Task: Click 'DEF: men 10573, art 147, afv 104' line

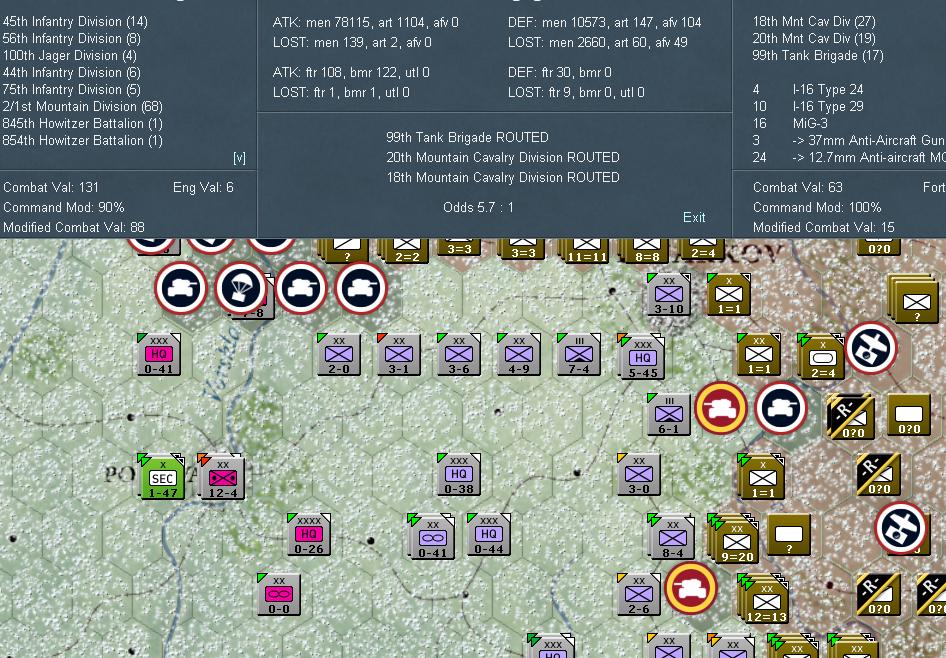Action: click(605, 23)
